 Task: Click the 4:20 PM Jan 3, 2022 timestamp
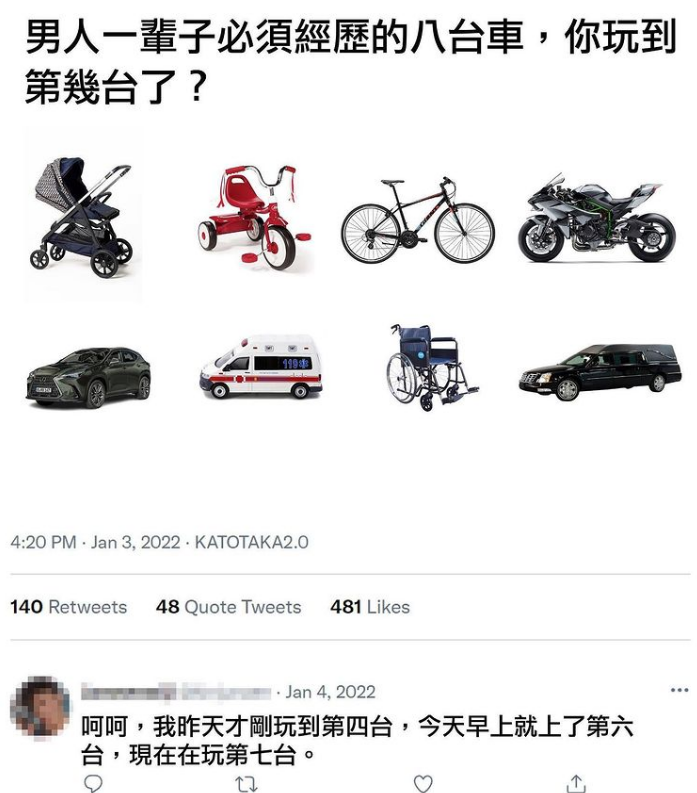[95, 542]
